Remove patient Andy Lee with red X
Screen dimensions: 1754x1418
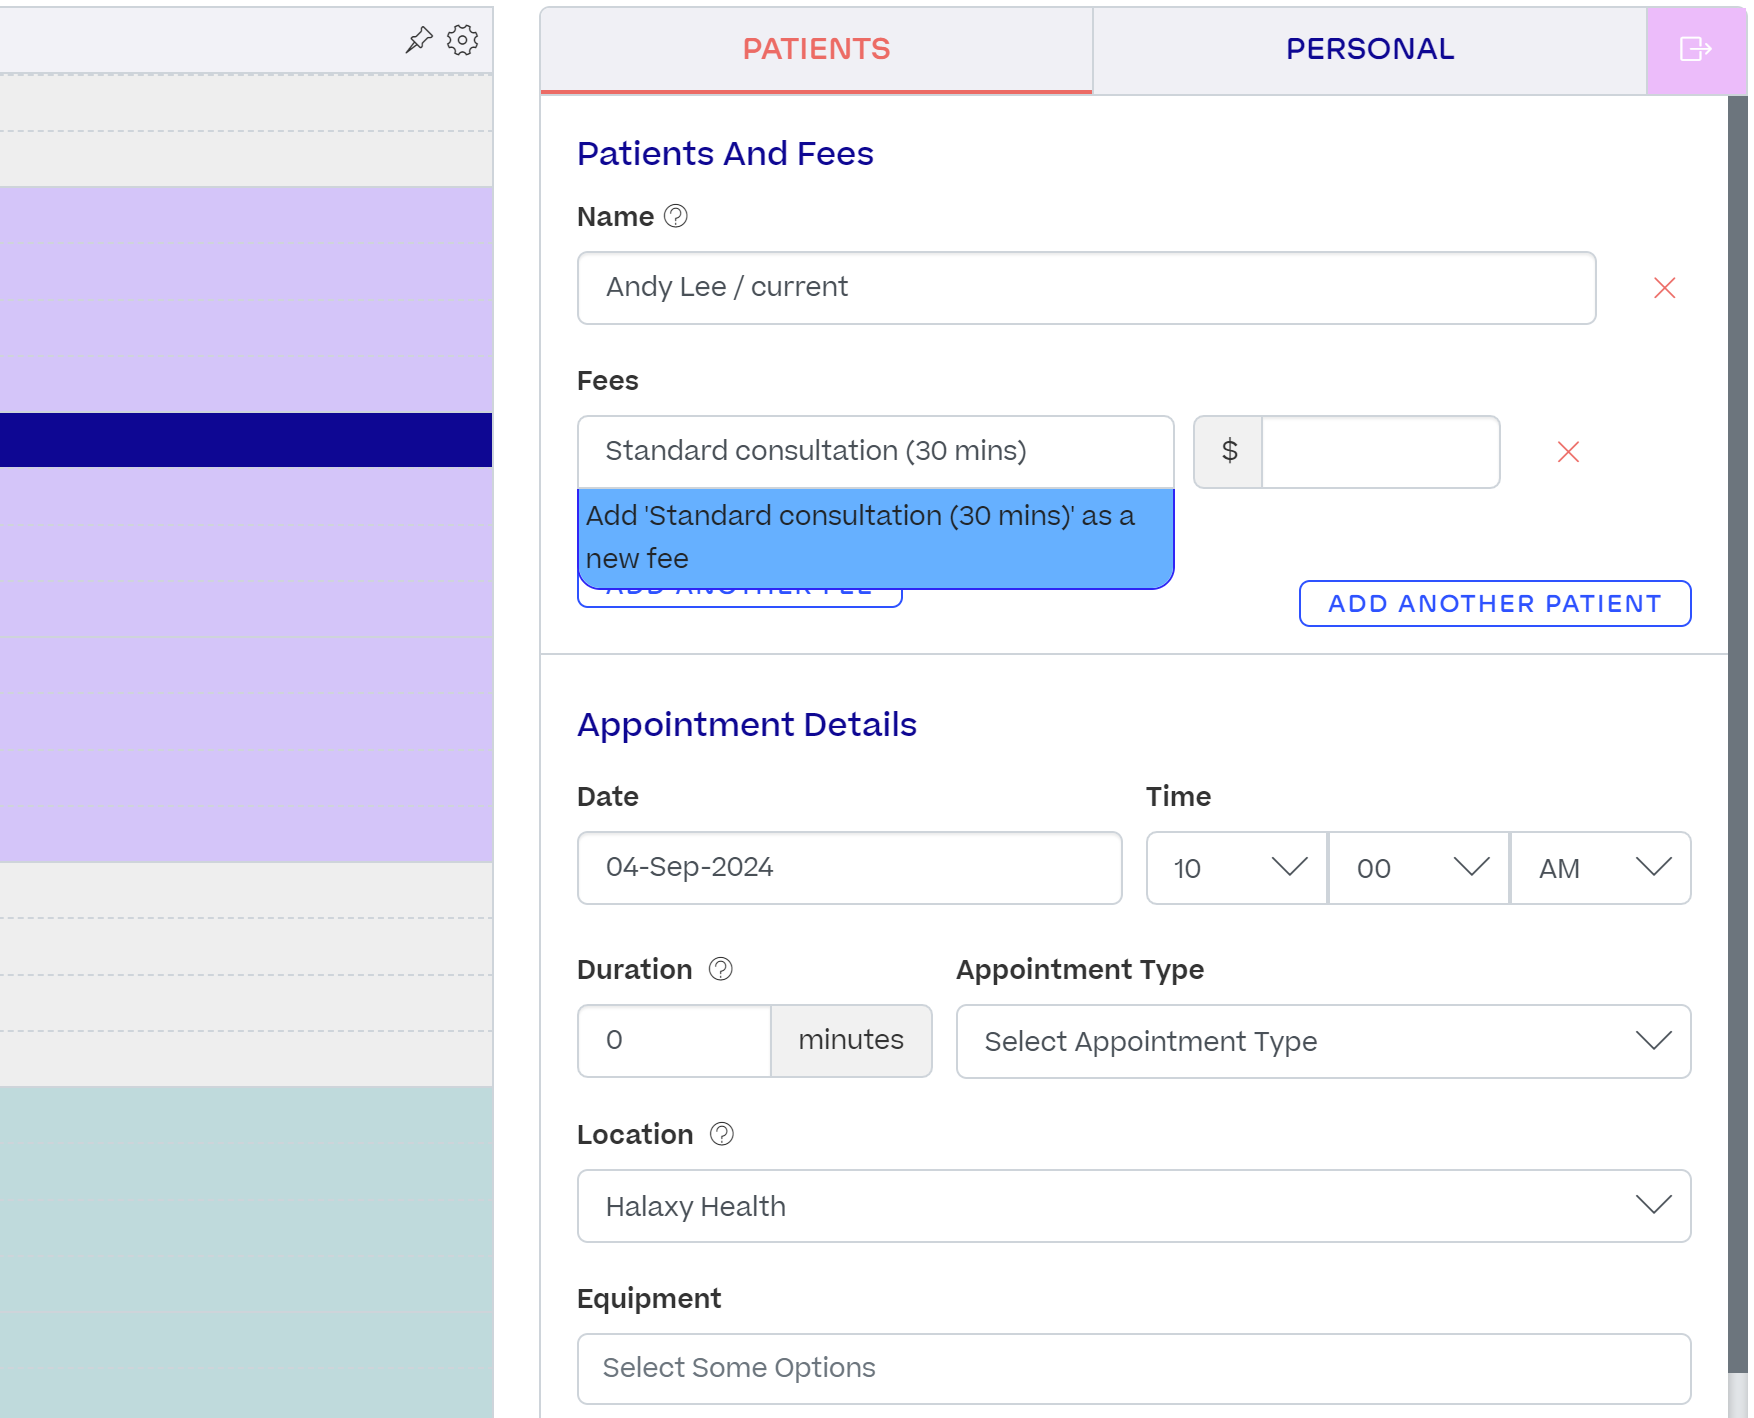click(1665, 288)
